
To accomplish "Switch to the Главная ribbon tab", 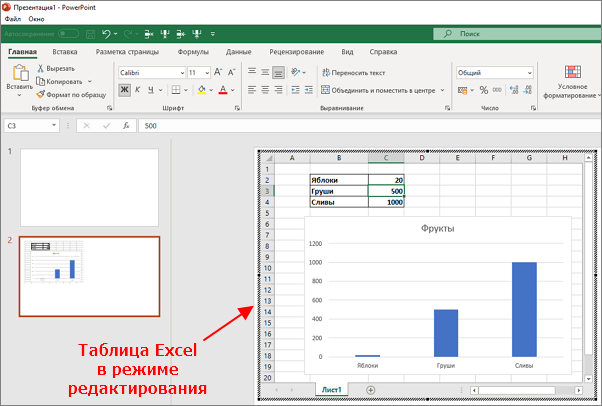I will pos(23,52).
